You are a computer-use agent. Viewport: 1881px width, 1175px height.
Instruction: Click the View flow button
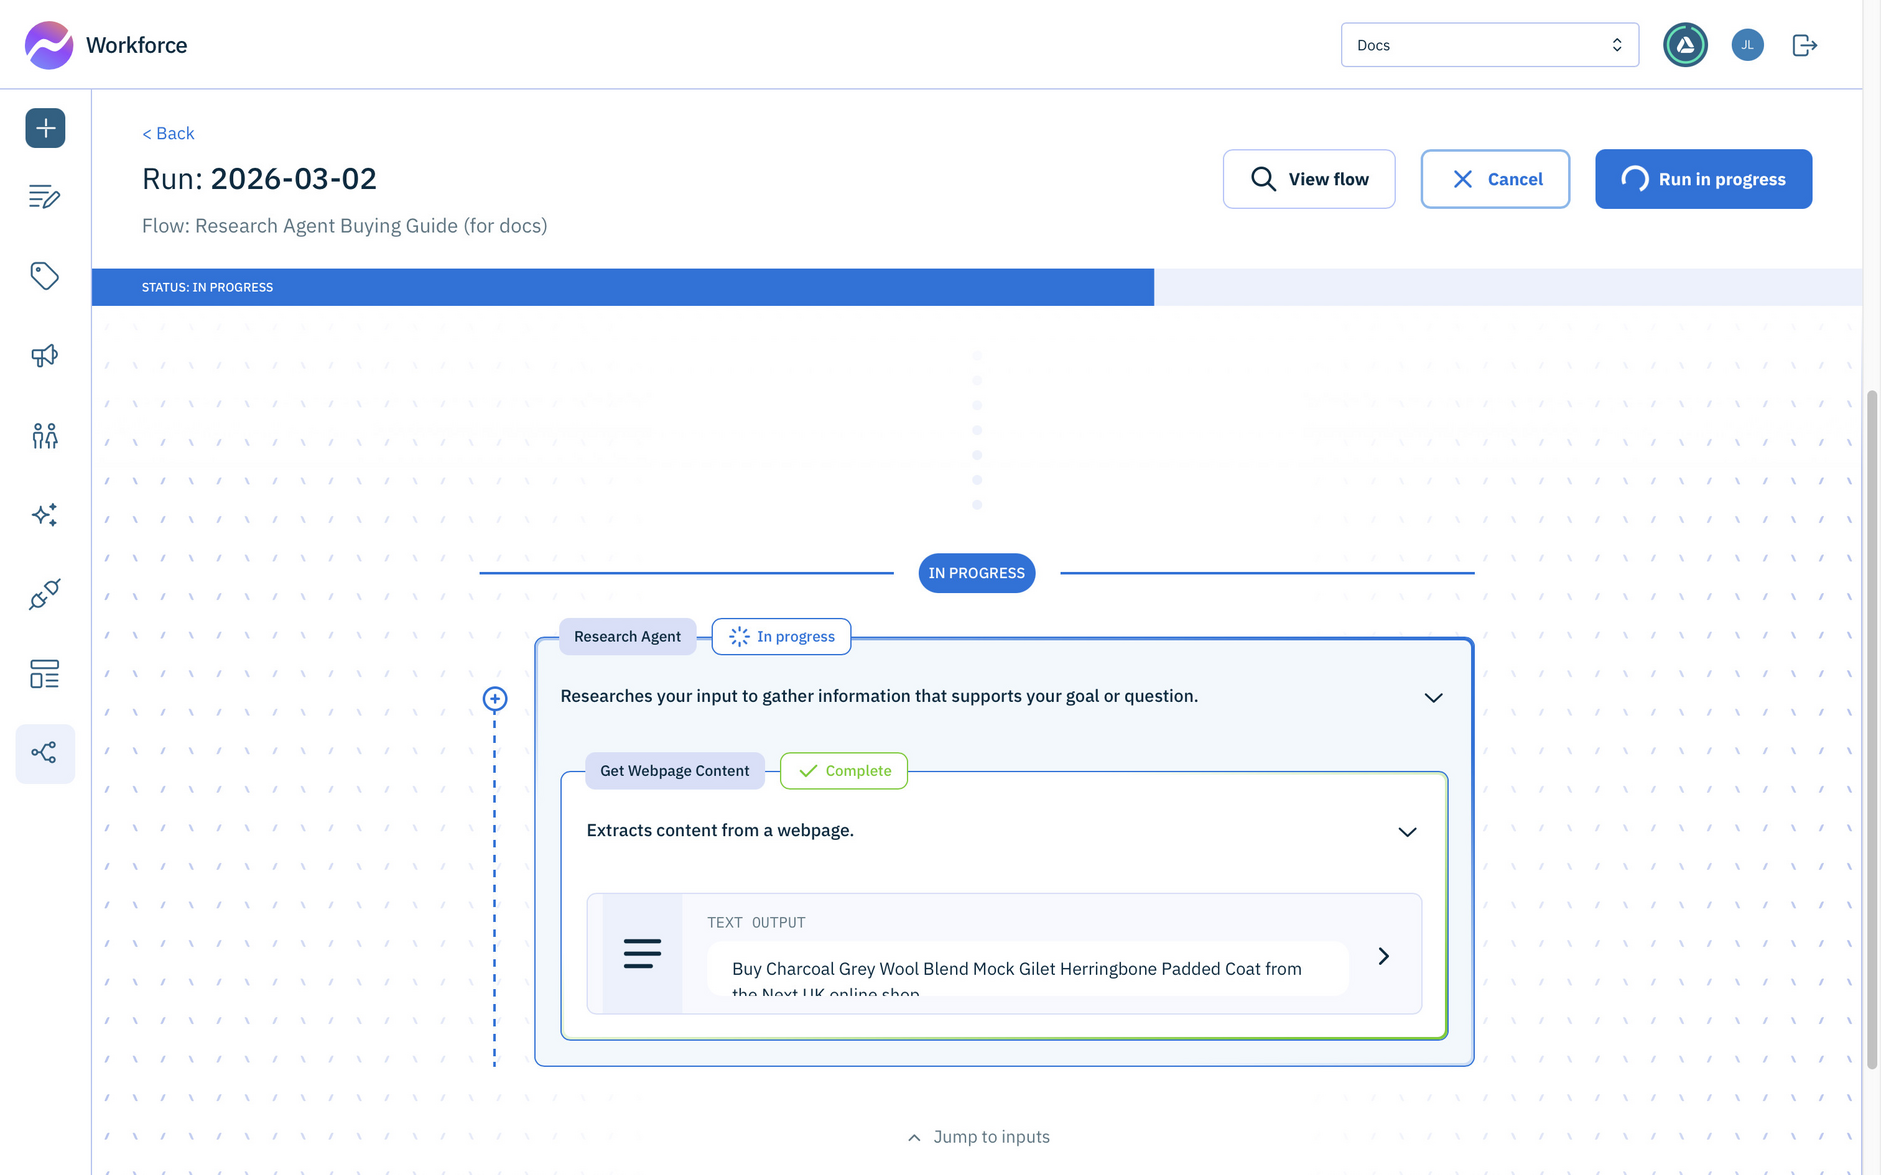point(1308,179)
